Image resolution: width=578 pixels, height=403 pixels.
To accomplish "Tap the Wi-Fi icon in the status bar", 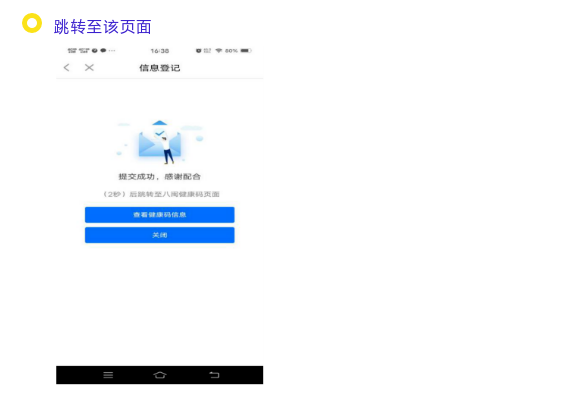I will point(219,51).
